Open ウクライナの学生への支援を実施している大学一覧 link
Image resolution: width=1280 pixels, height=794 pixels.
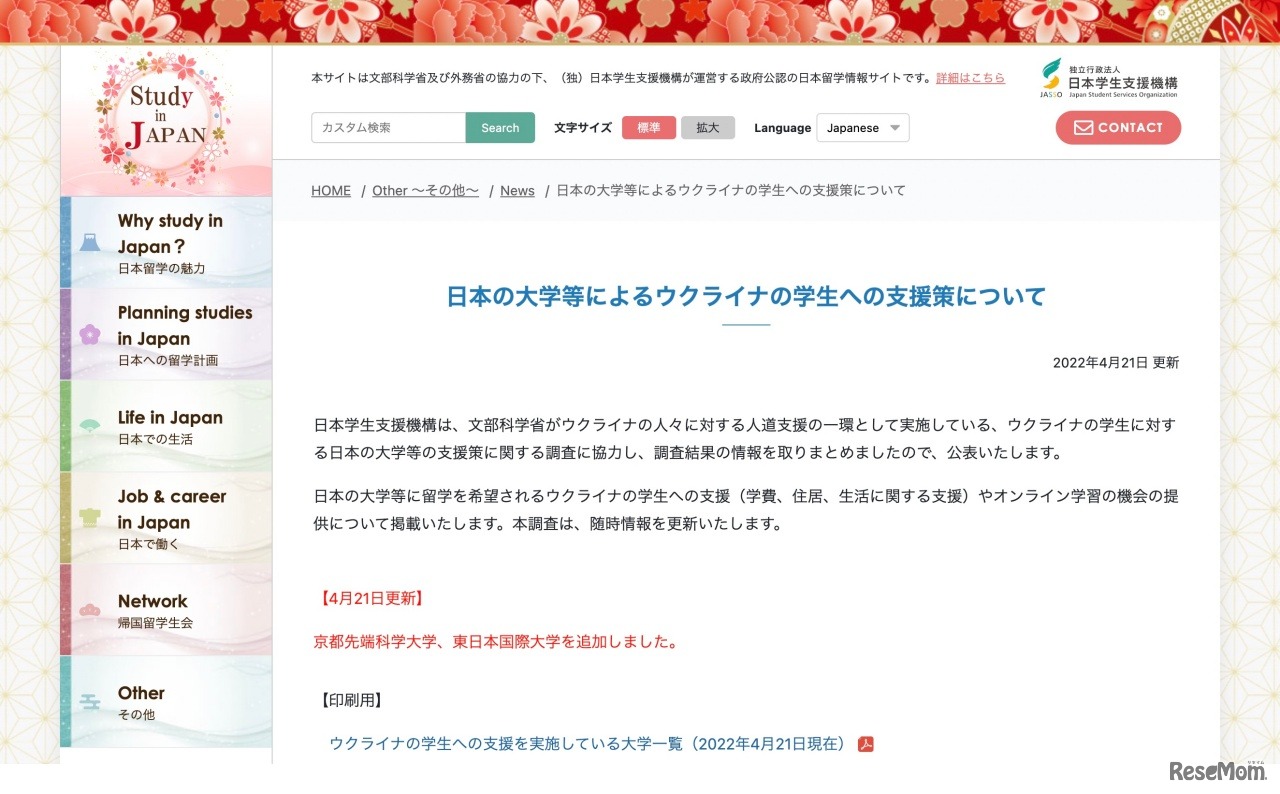click(x=588, y=744)
